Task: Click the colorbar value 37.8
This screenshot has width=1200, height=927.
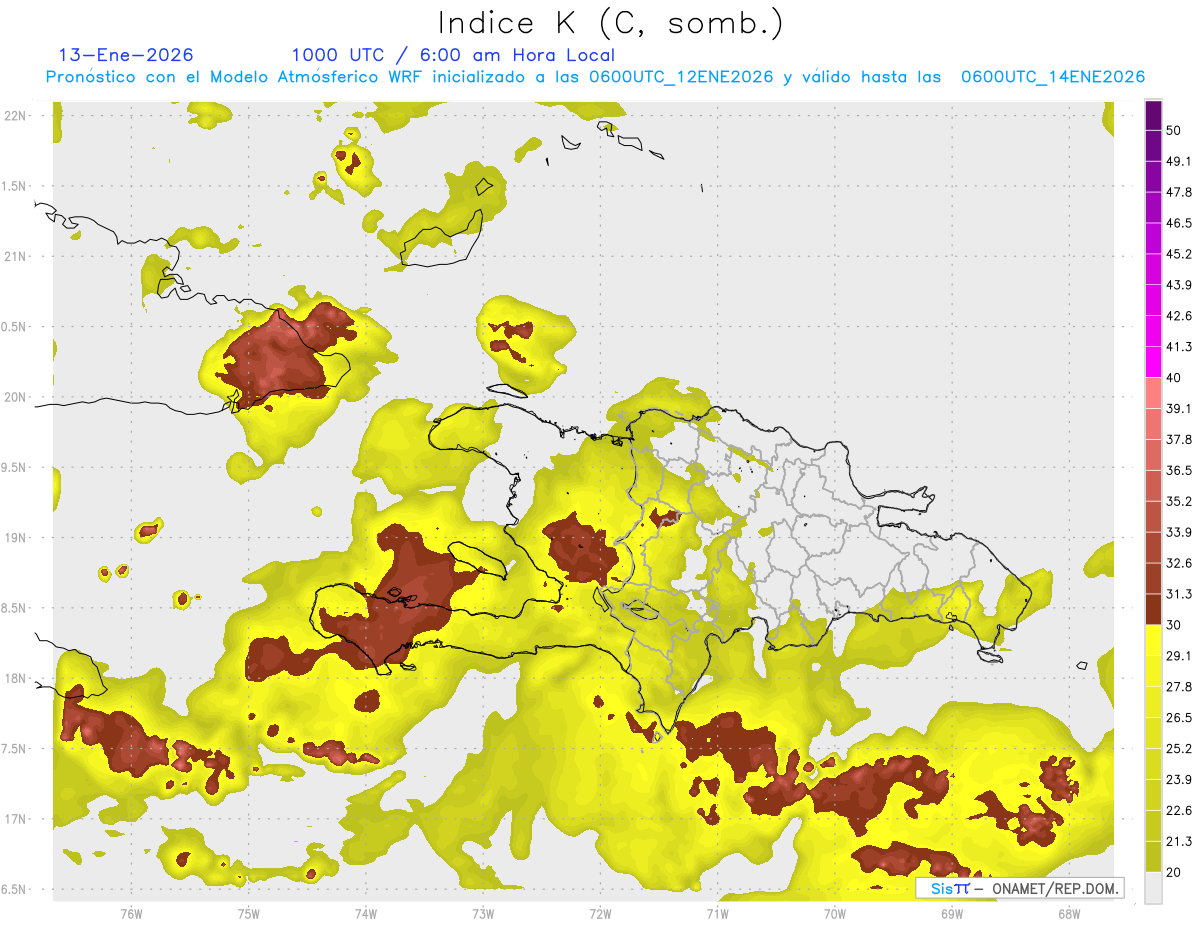Action: (1179, 439)
